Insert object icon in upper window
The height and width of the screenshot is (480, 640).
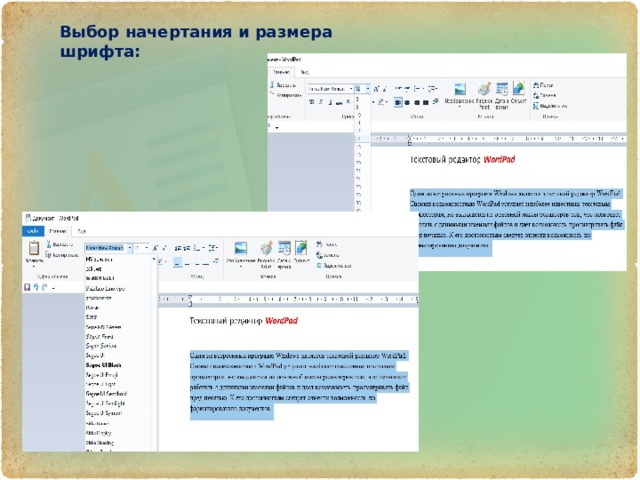(519, 88)
